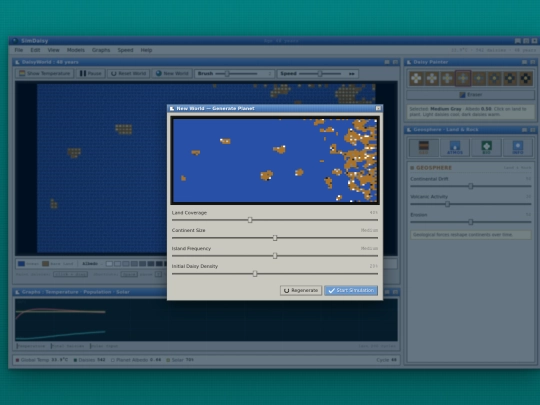Image resolution: width=540 pixels, height=405 pixels.
Task: Open the View menu
Action: pyautogui.click(x=53, y=50)
